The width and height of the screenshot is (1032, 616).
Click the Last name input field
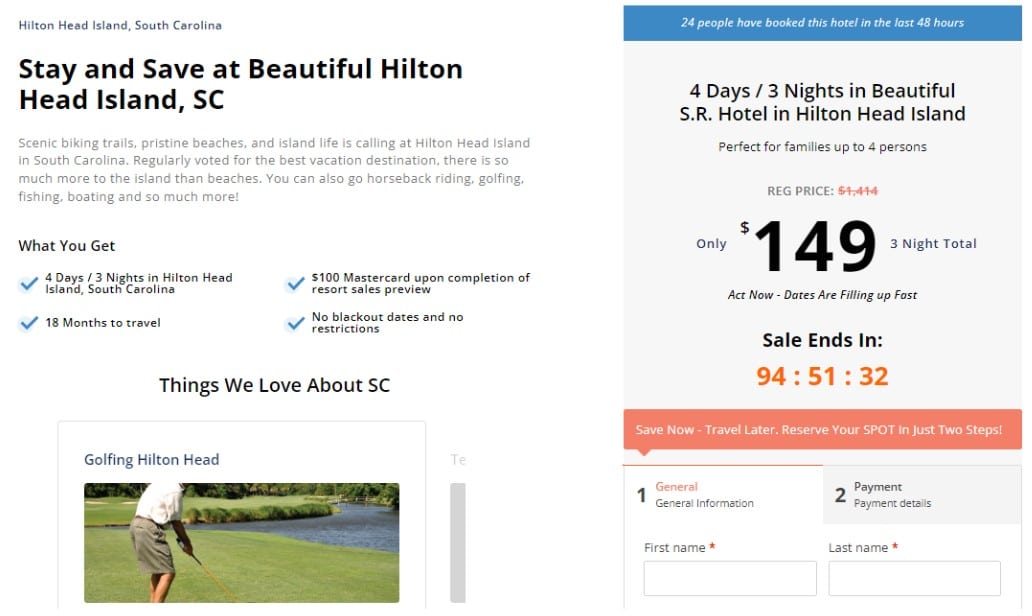point(914,579)
